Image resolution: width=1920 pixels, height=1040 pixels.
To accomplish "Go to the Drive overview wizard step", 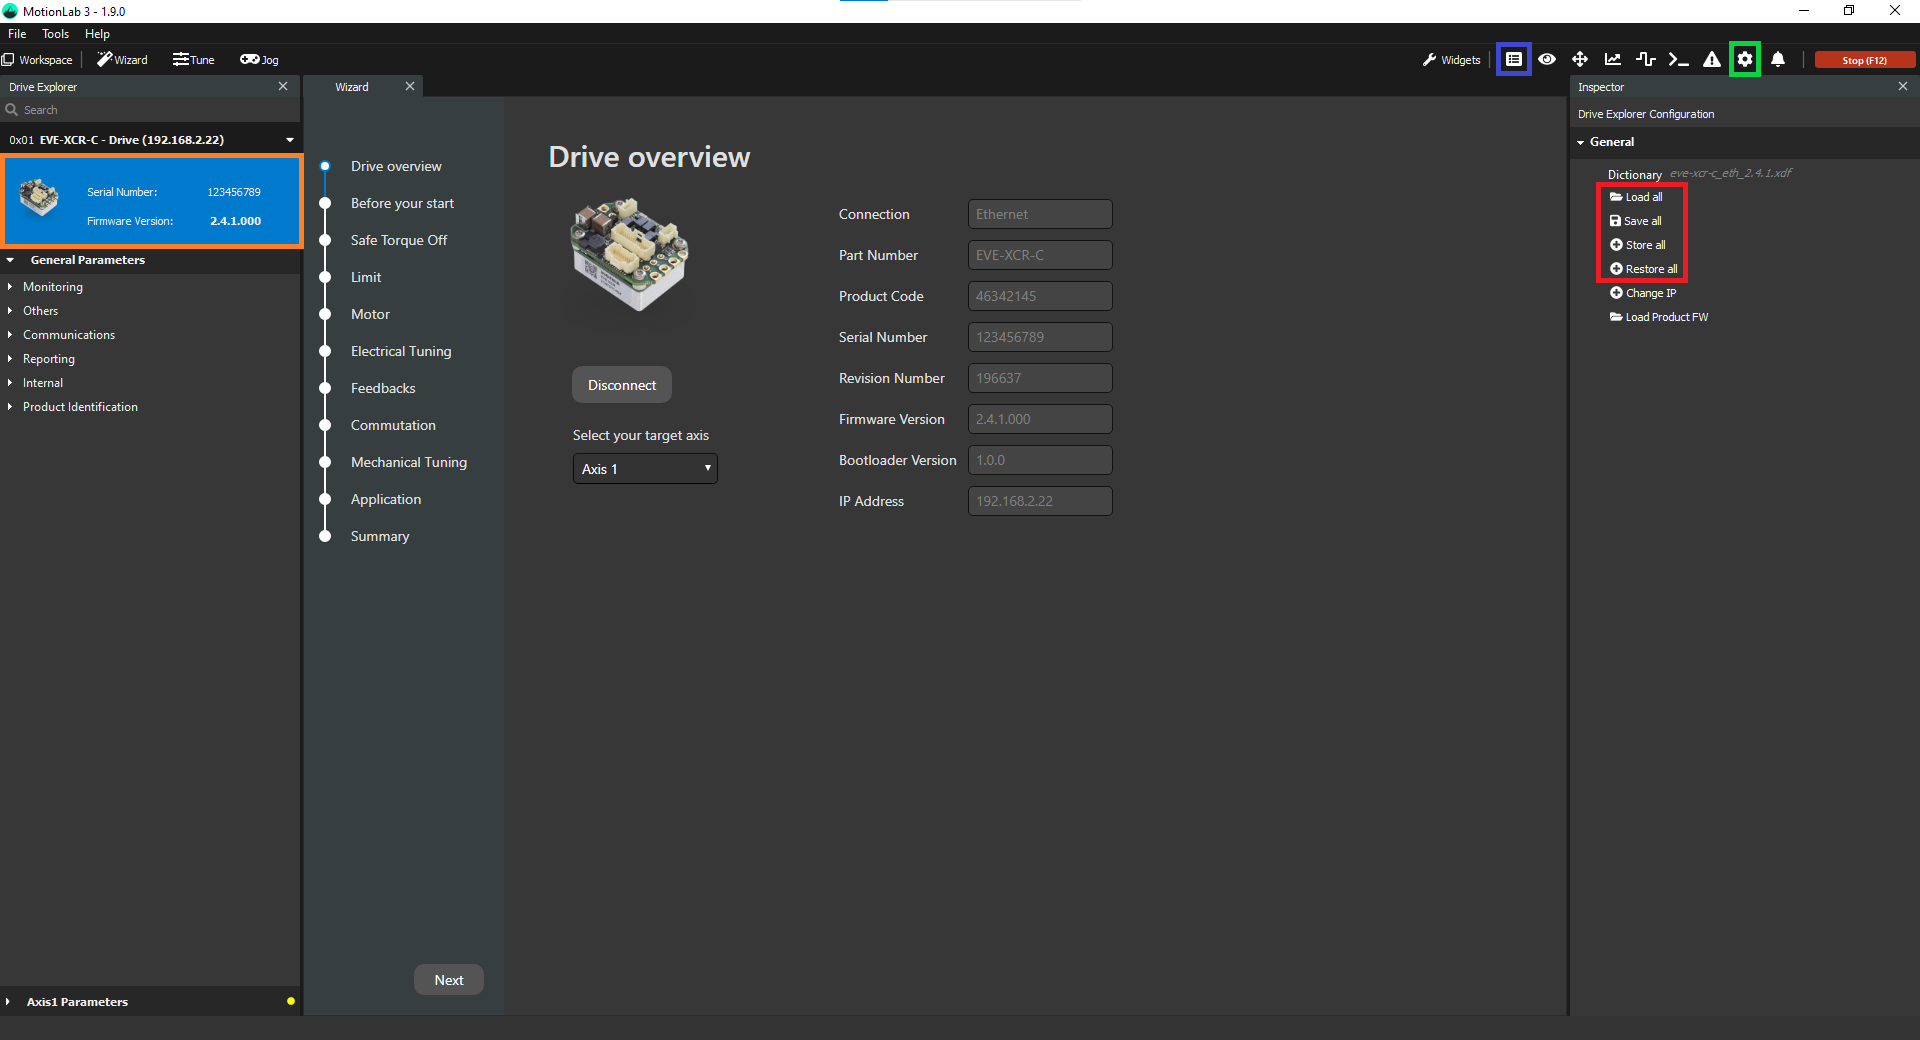I will click(x=396, y=166).
